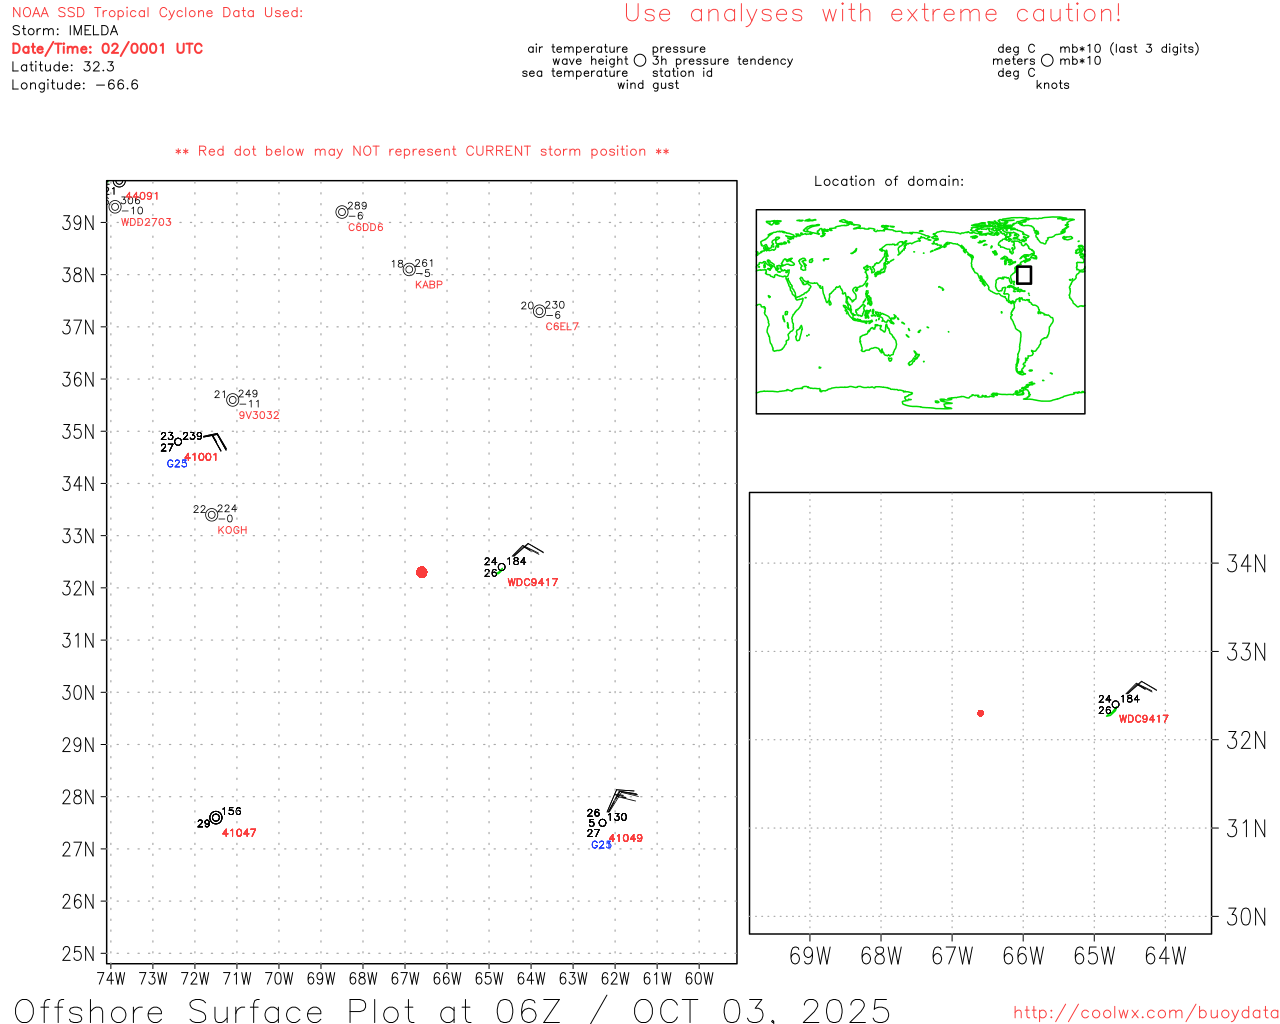The width and height of the screenshot is (1280, 1024).
Task: Click the WDC9417 label in the inset map
Action: [1143, 719]
